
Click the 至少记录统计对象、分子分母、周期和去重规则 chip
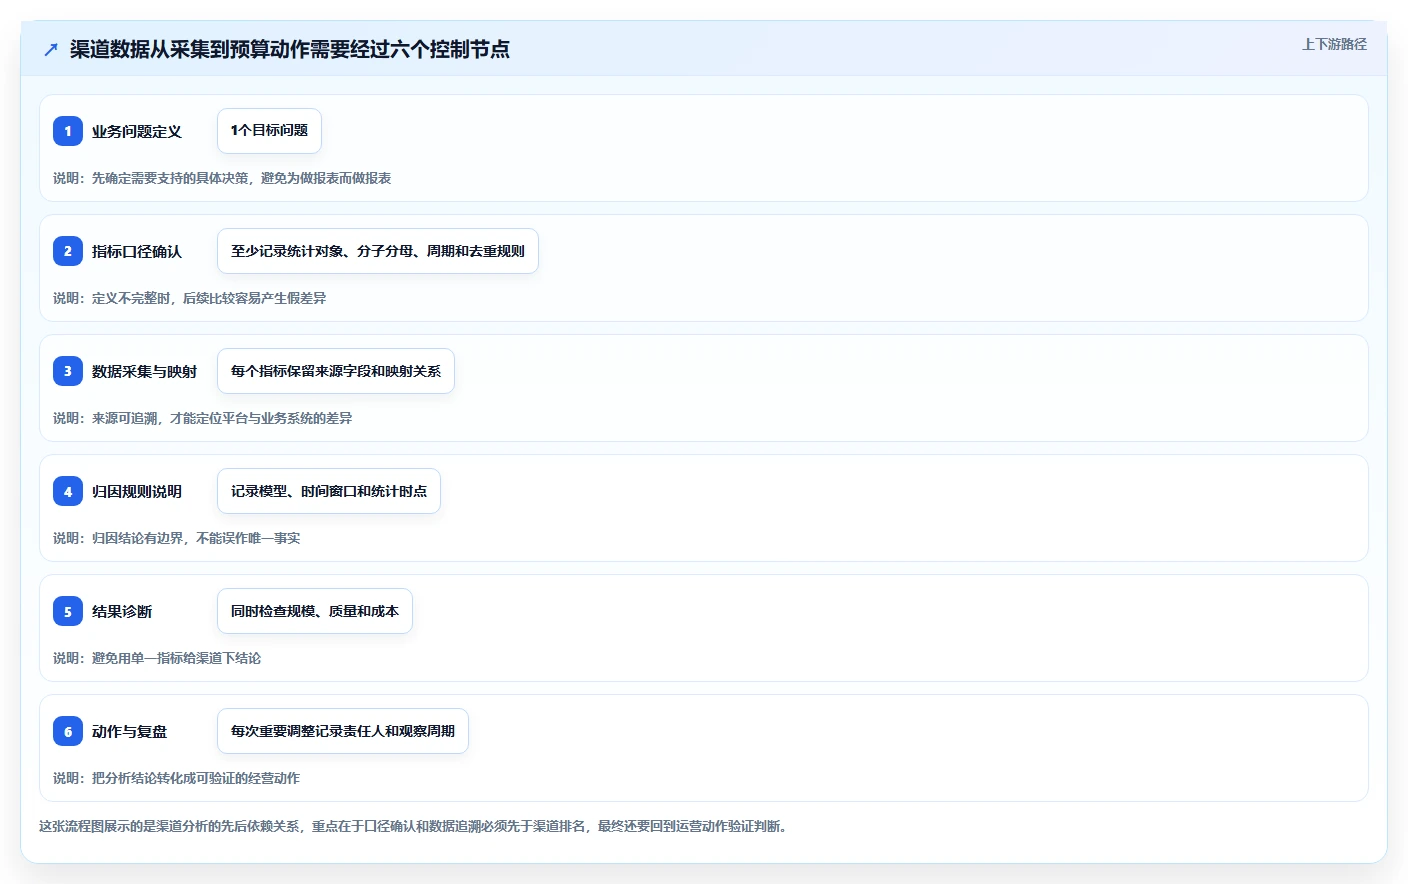378,251
